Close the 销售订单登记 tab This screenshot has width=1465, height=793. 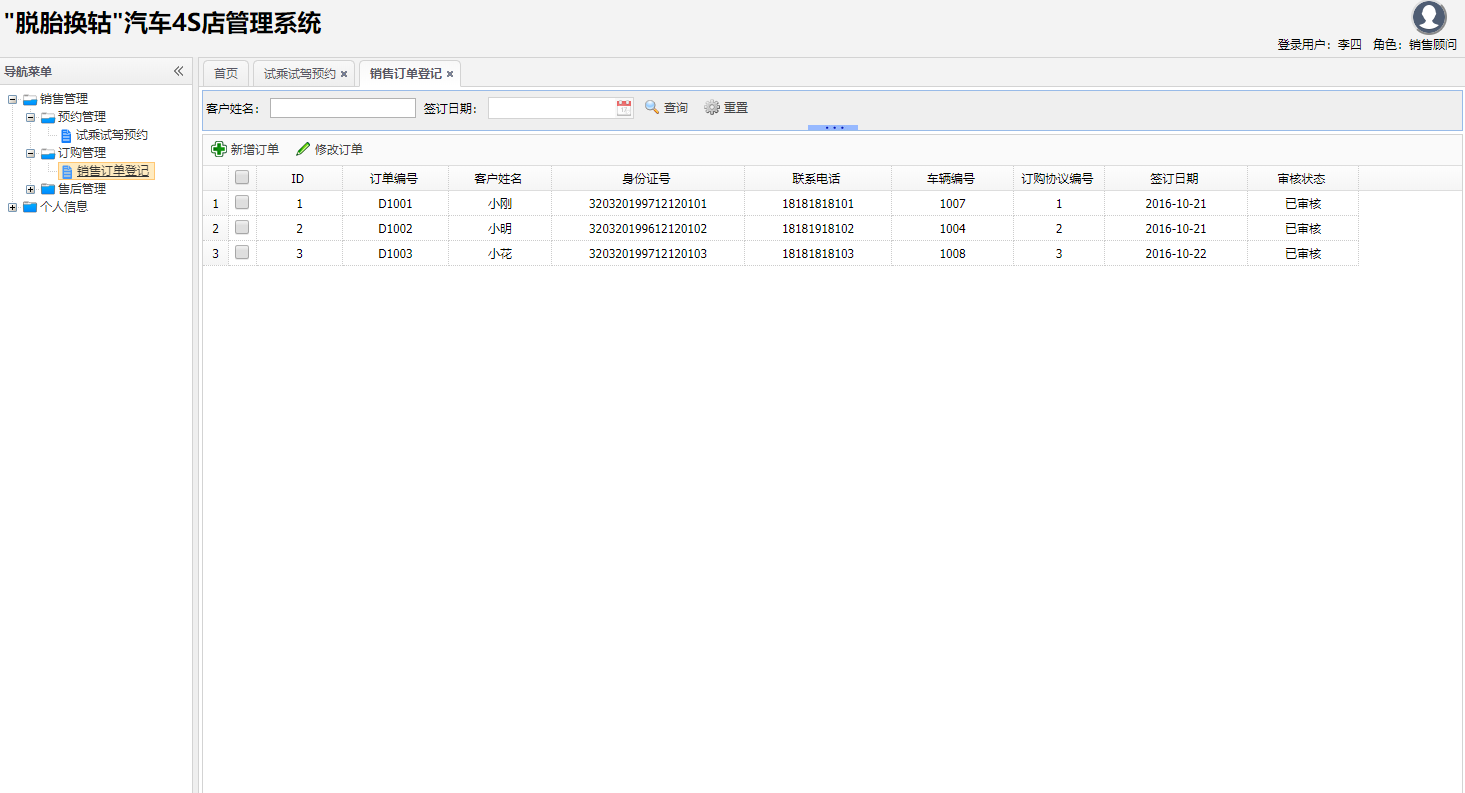point(450,74)
